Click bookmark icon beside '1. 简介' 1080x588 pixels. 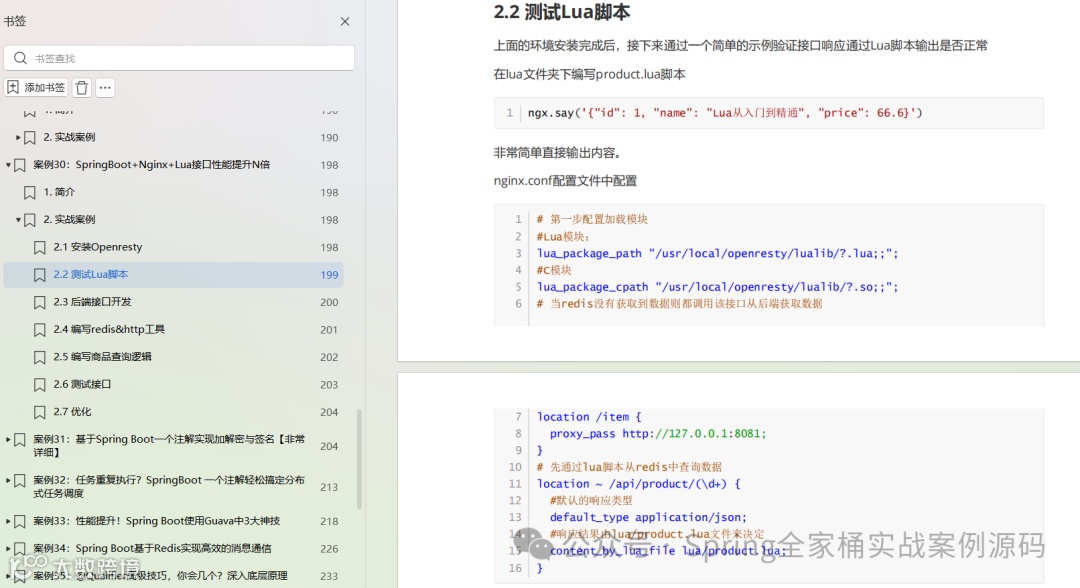coord(30,193)
